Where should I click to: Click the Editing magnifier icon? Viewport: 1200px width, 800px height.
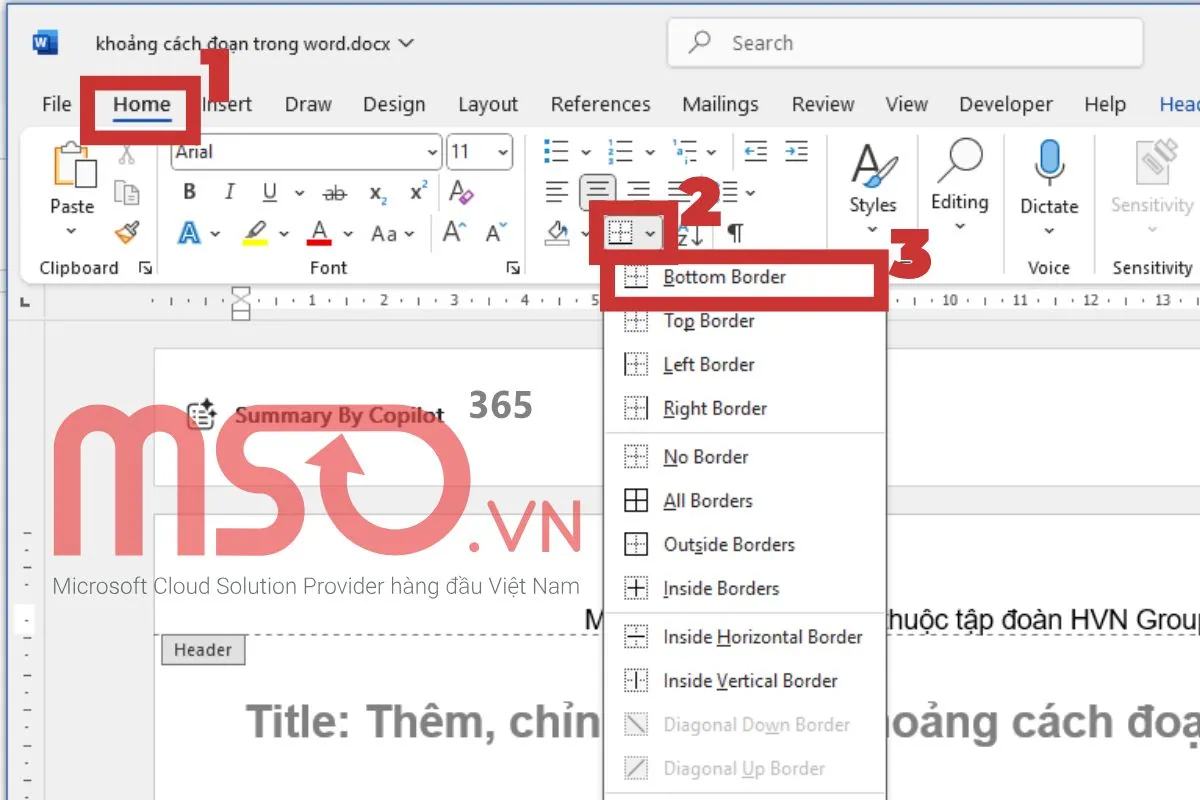point(959,162)
